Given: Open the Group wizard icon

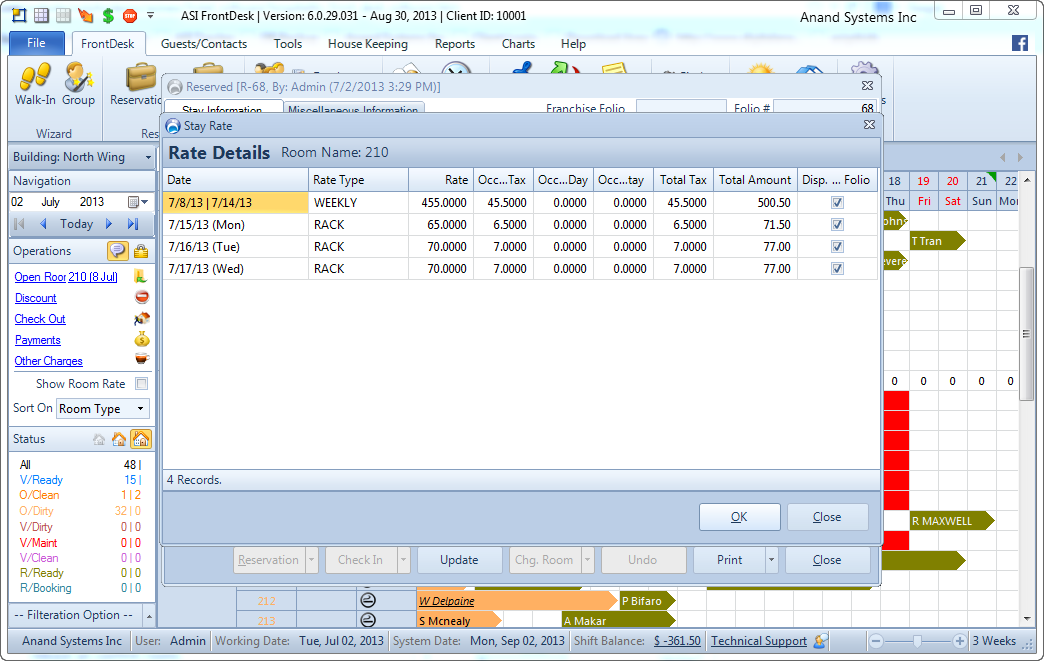Looking at the screenshot, I should coord(78,77).
